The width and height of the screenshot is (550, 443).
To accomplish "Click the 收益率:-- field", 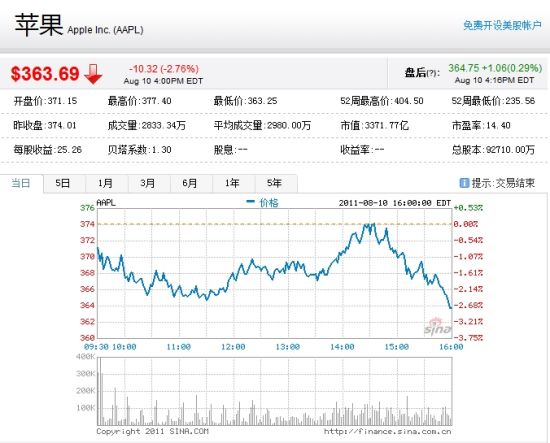I will click(x=362, y=150).
